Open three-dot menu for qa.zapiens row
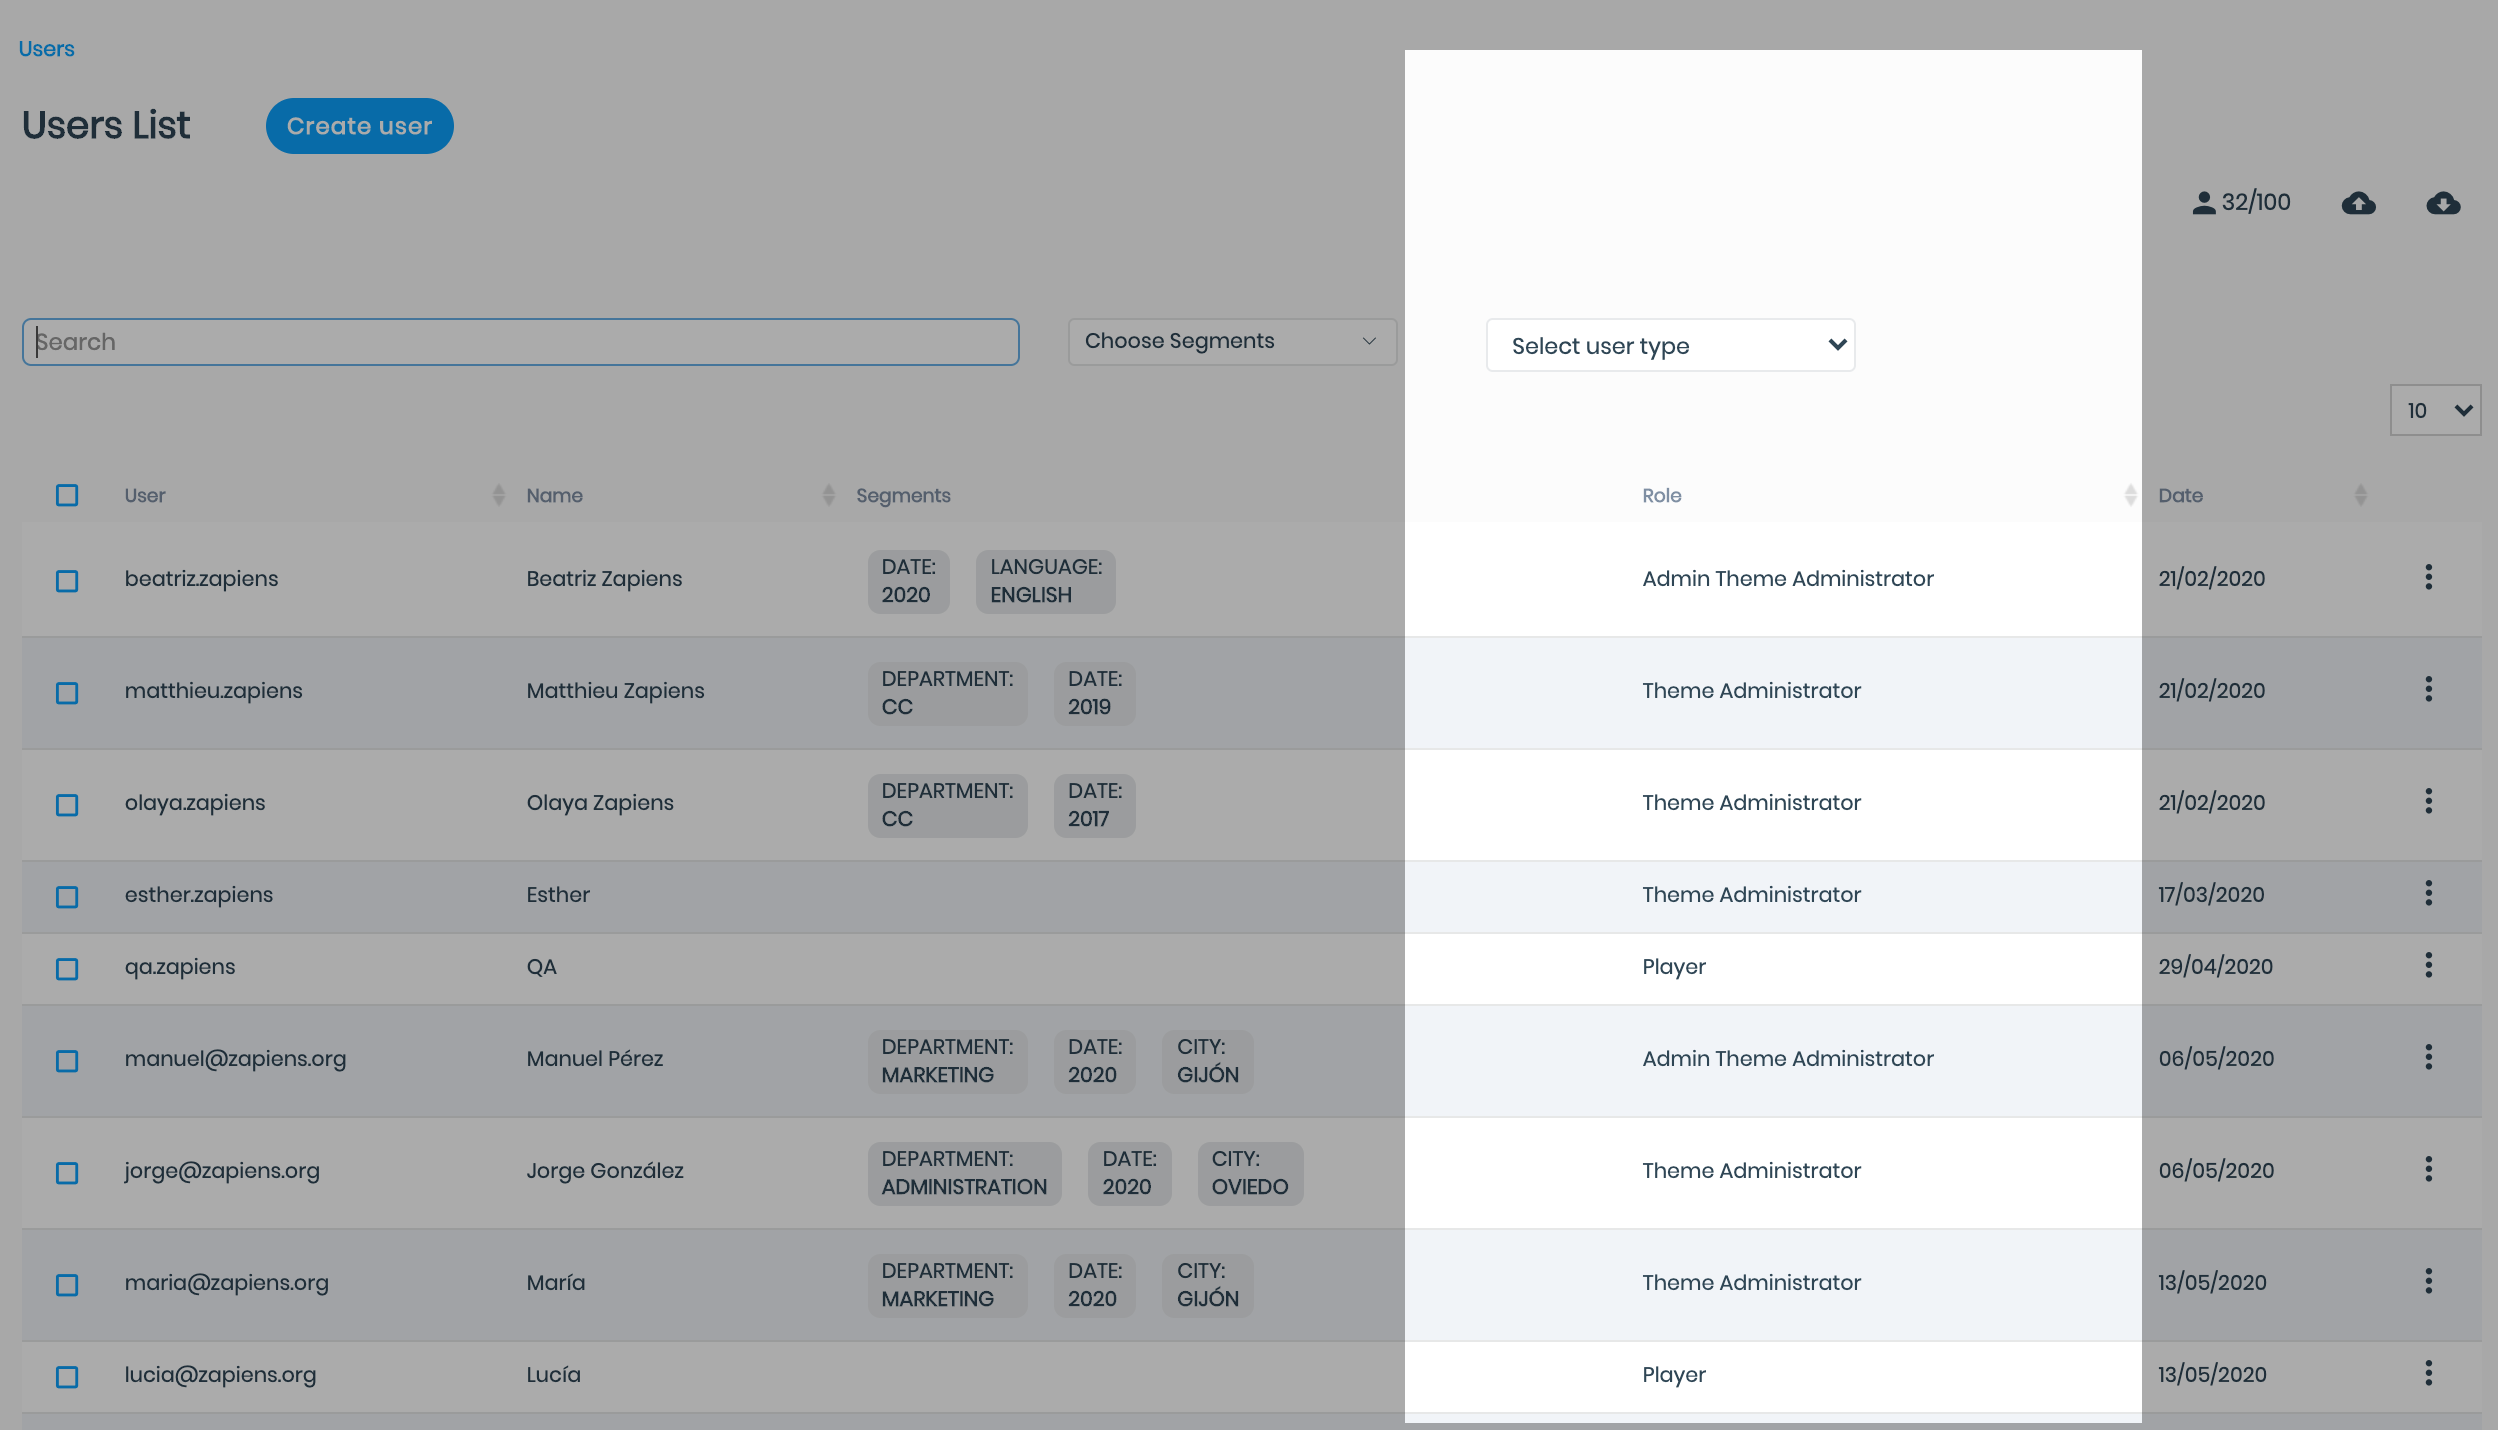This screenshot has height=1430, width=2498. (x=2428, y=965)
